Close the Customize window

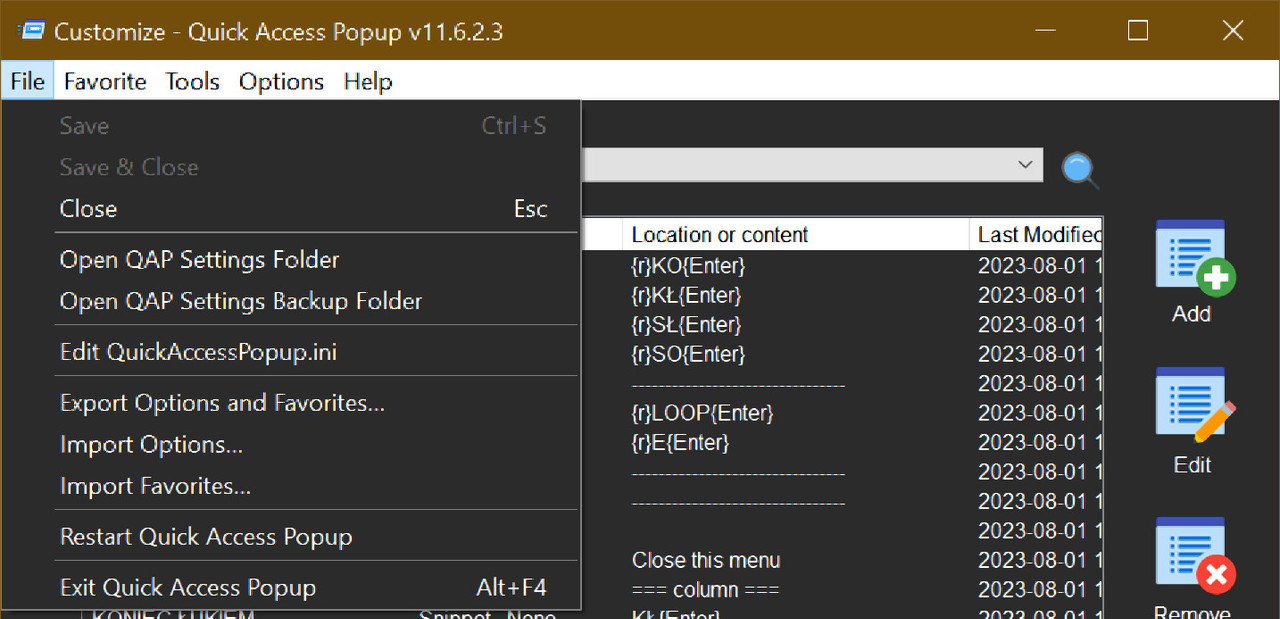pyautogui.click(x=1232, y=31)
